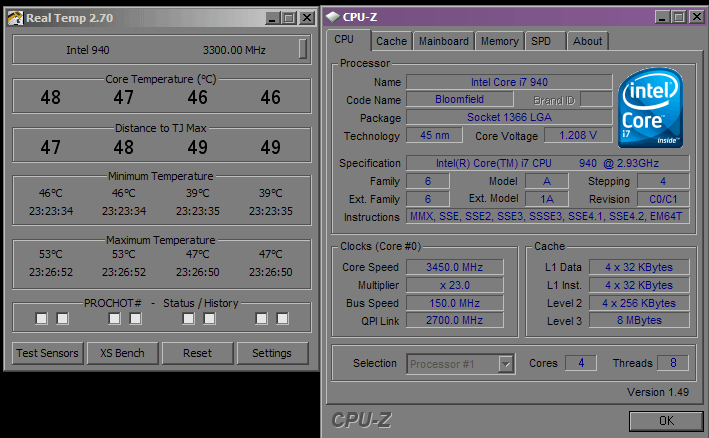Open the Memory tab
This screenshot has width=709, height=438.
pyautogui.click(x=500, y=41)
